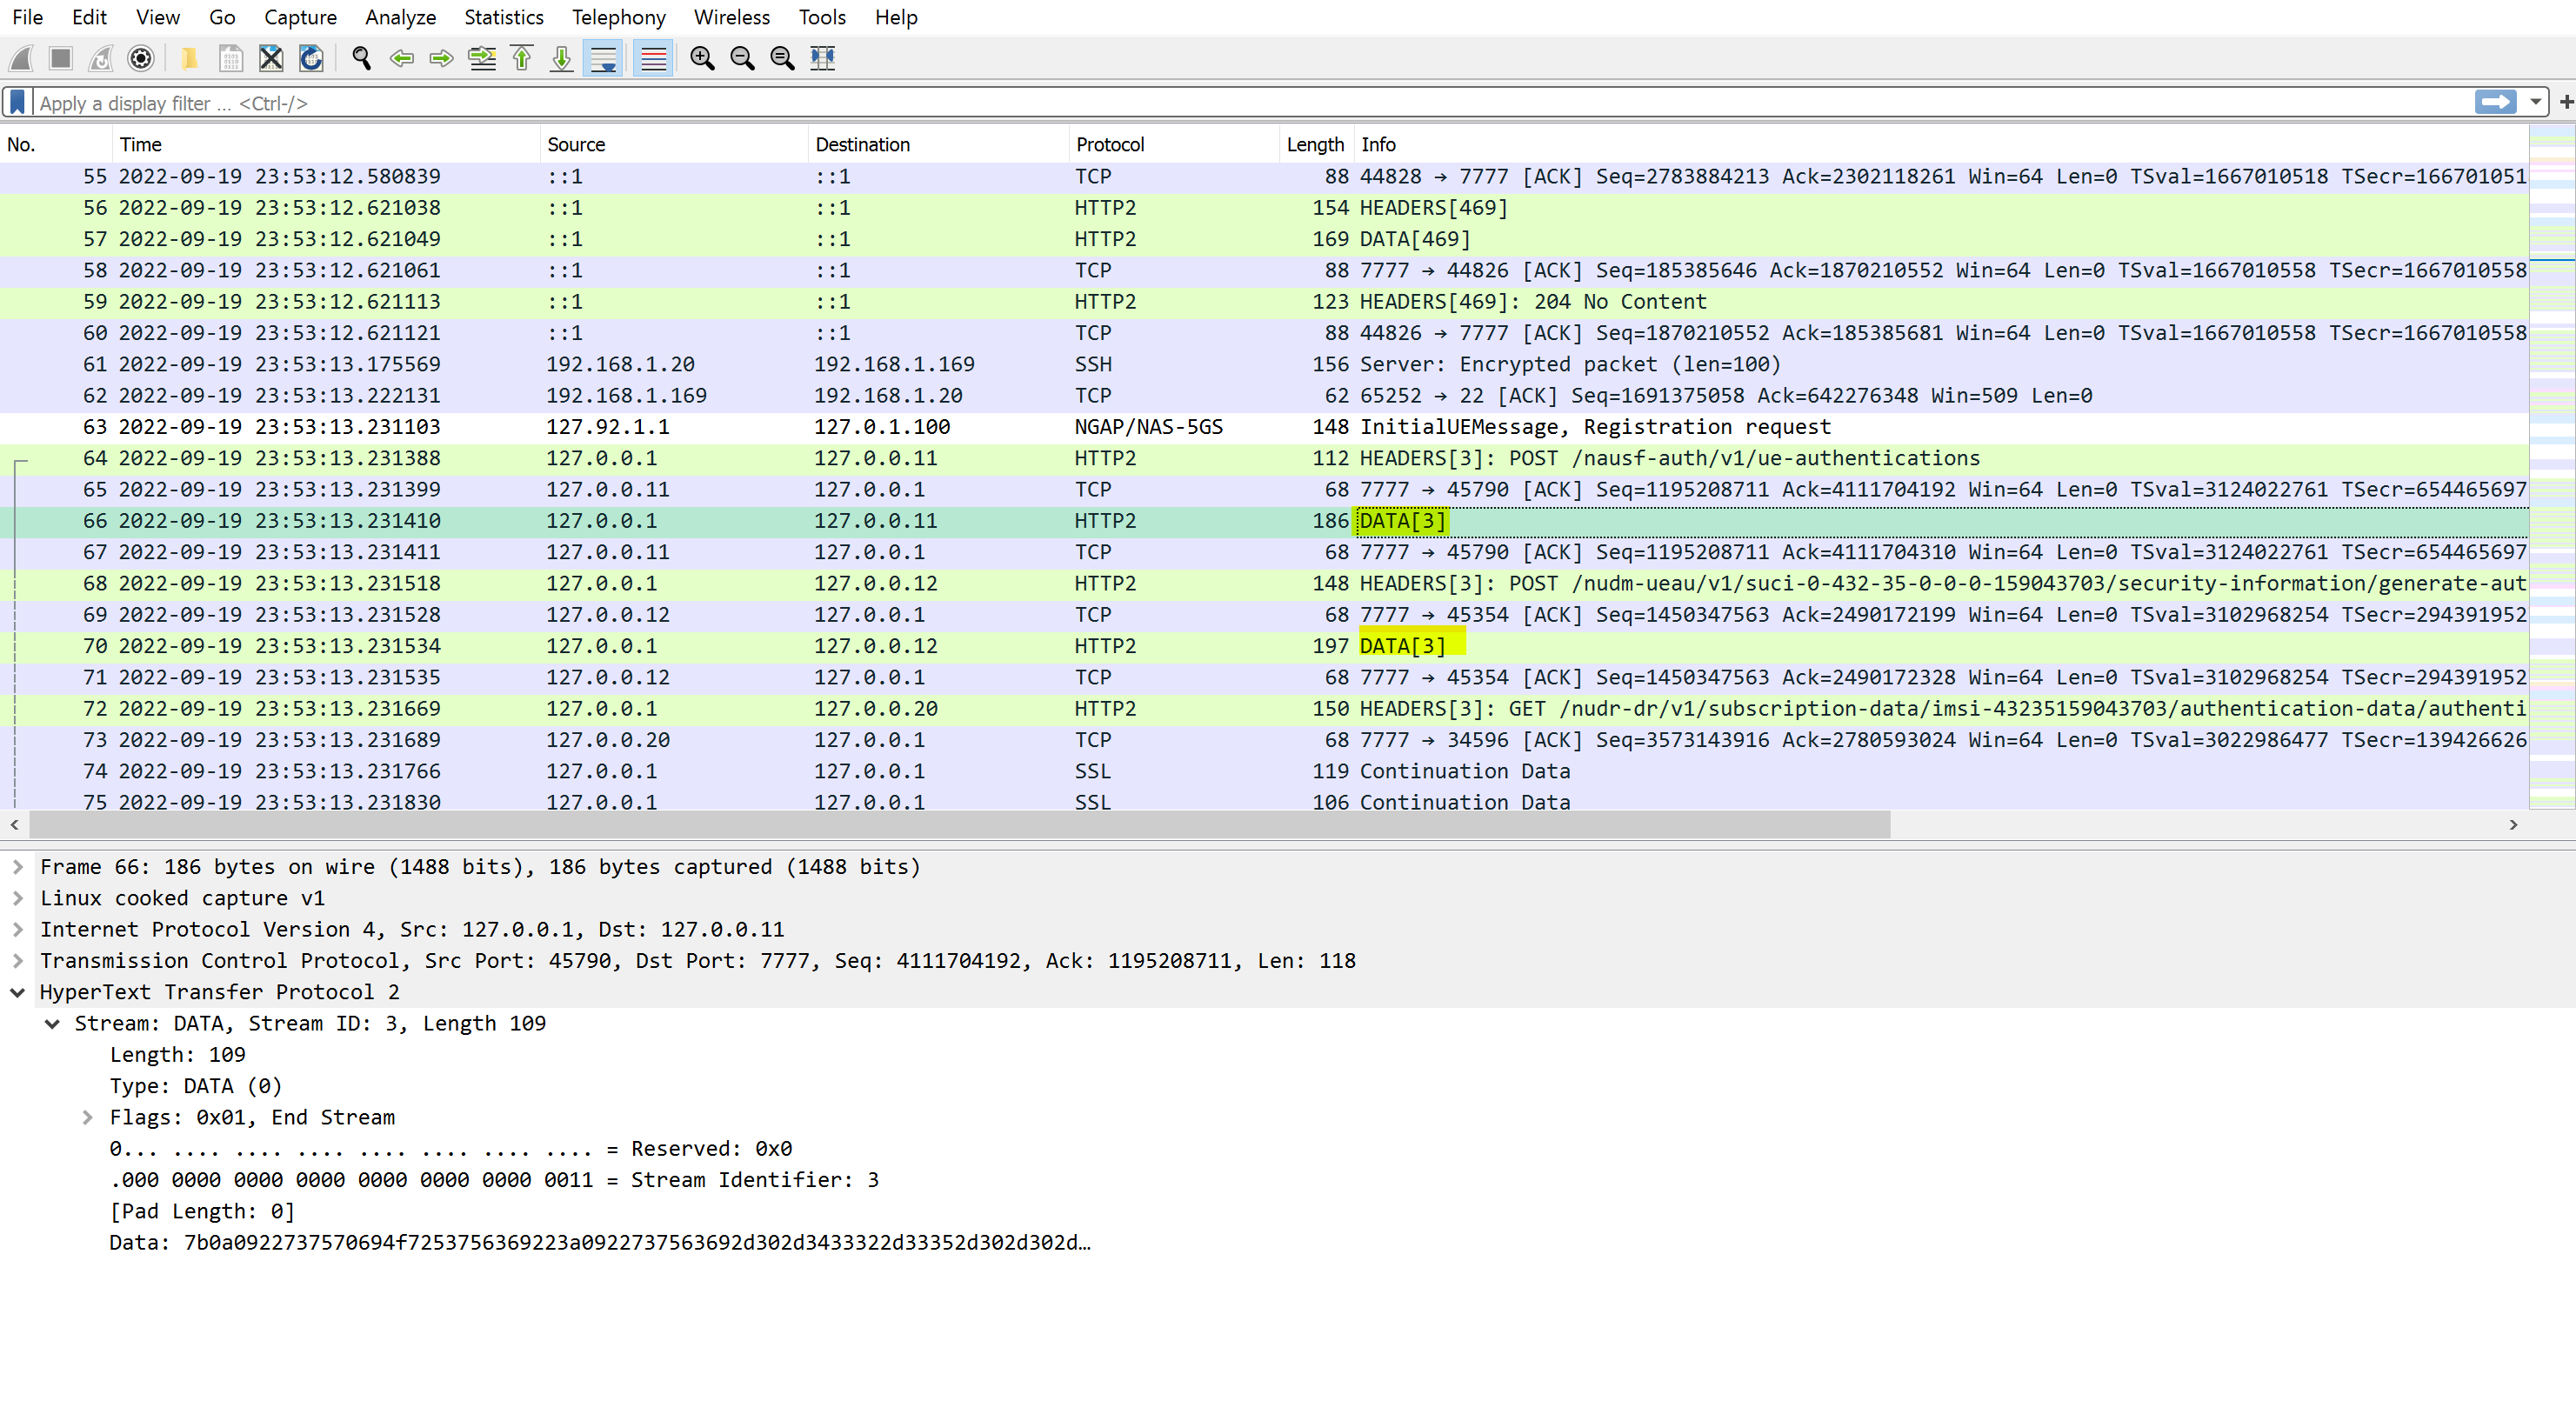
Task: Collapse the HyperText Transfer Protocol 2 section
Action: [18, 992]
